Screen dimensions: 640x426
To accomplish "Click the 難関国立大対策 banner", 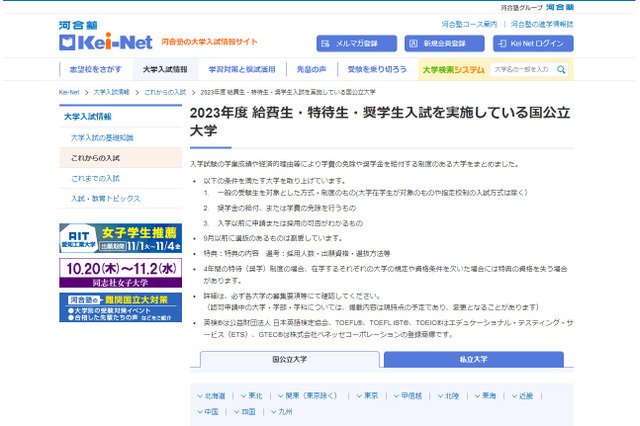I will [120, 307].
